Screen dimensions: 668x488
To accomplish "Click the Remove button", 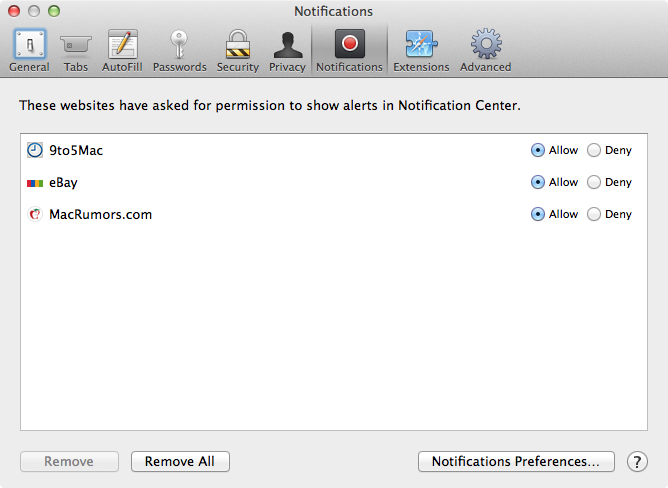I will pyautogui.click(x=69, y=462).
